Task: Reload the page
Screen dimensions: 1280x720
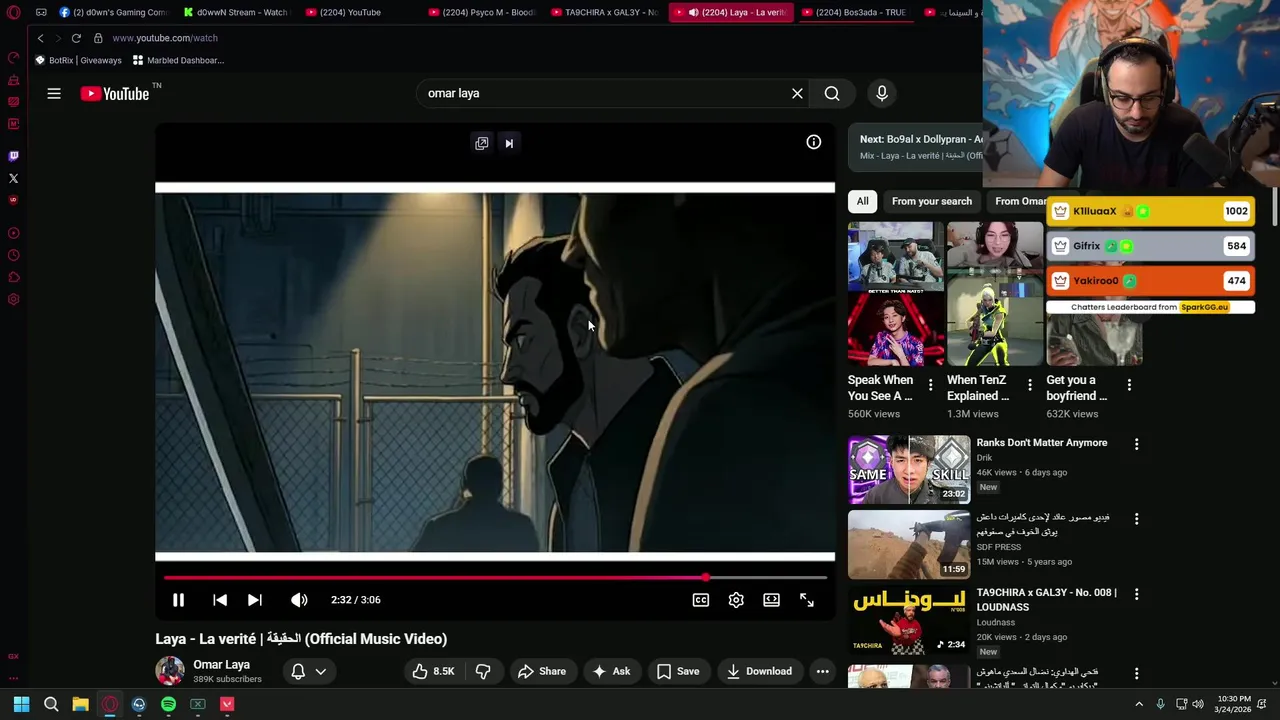Action: click(76, 38)
